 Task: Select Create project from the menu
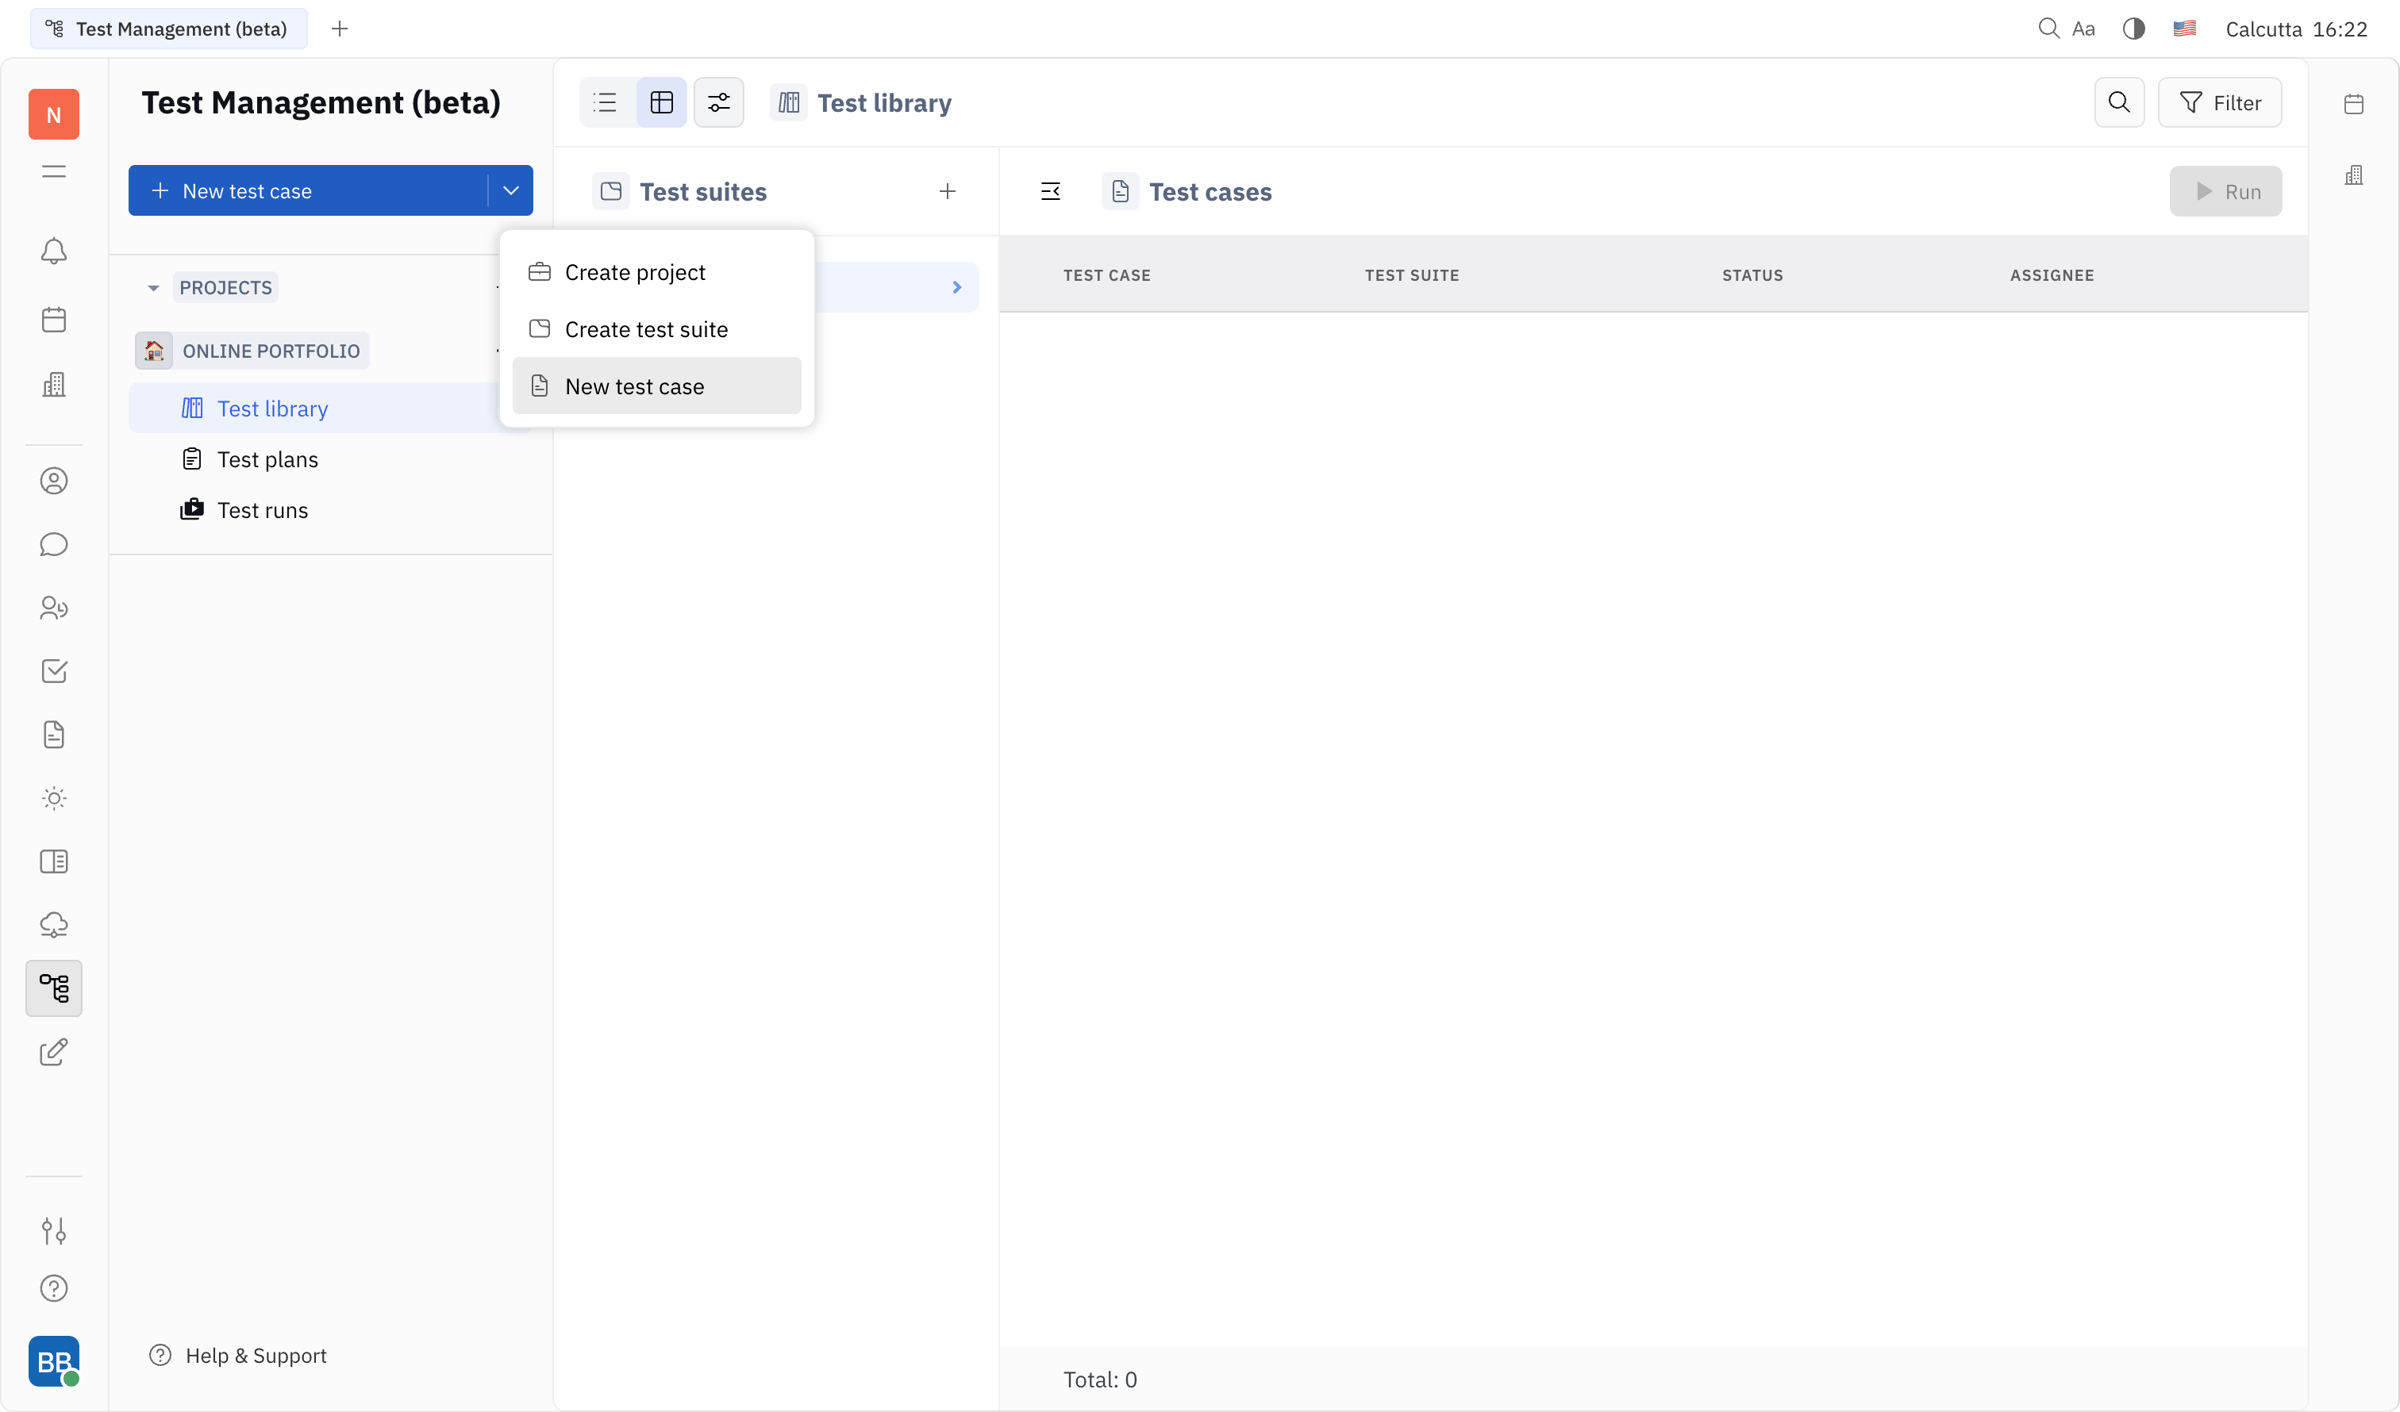coord(657,272)
